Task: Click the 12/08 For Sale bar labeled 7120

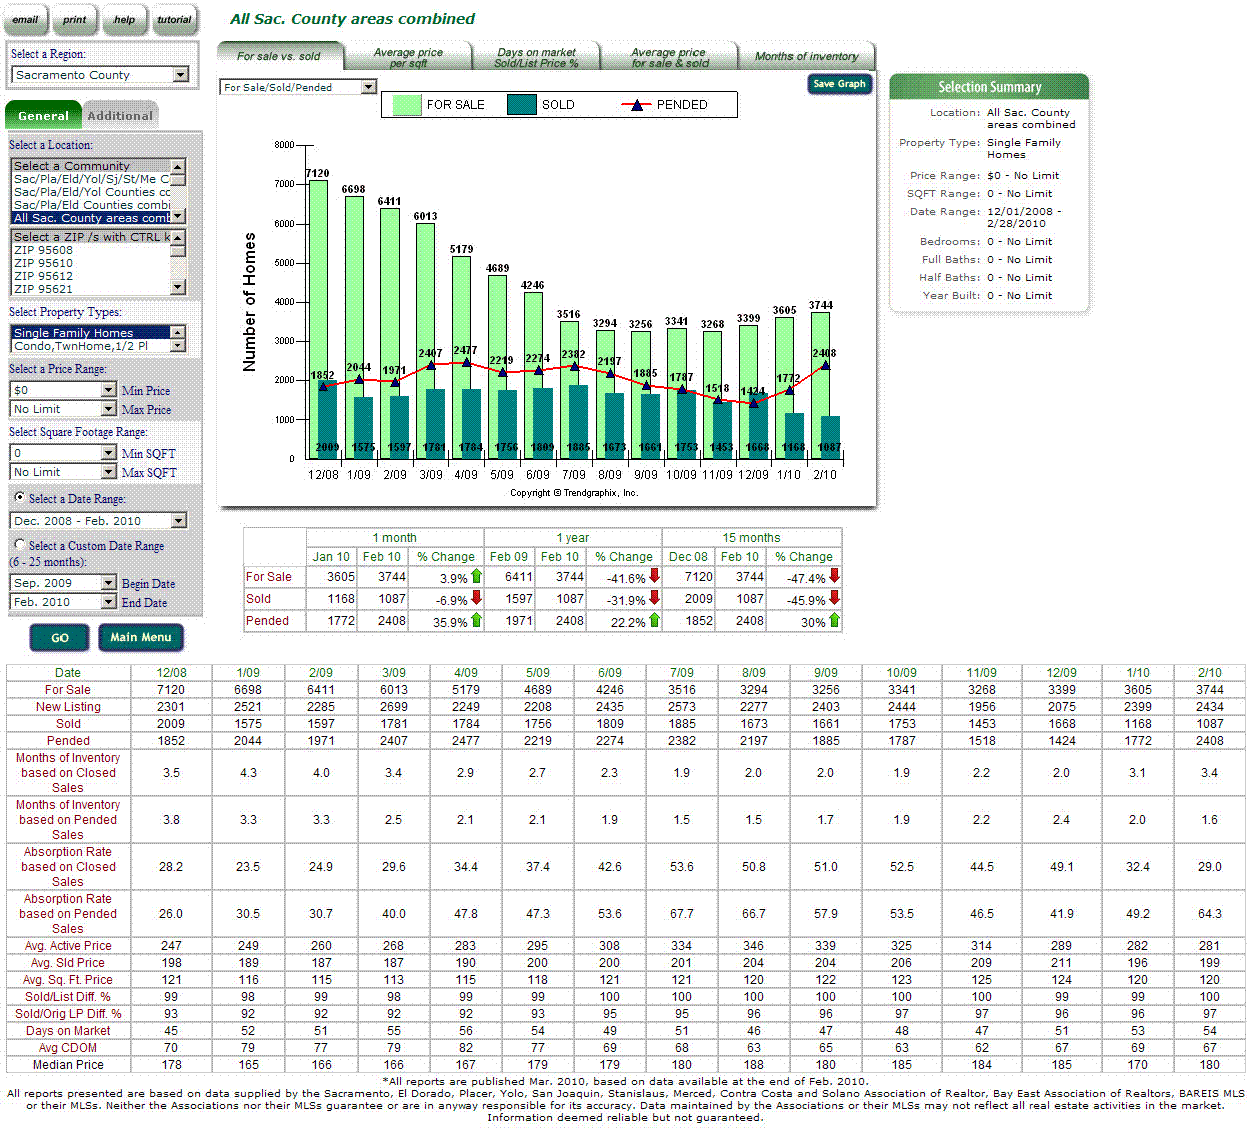Action: click(318, 280)
